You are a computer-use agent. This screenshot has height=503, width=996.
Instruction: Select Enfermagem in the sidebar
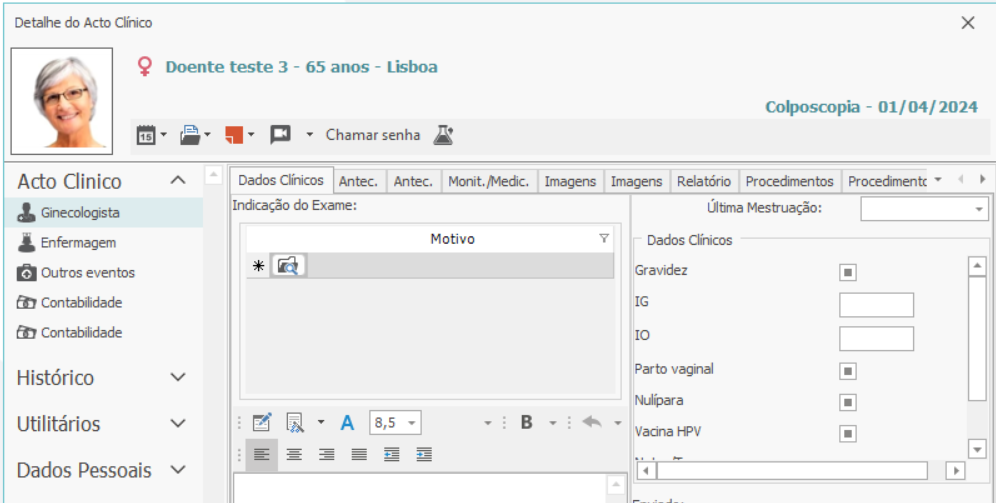(x=78, y=243)
